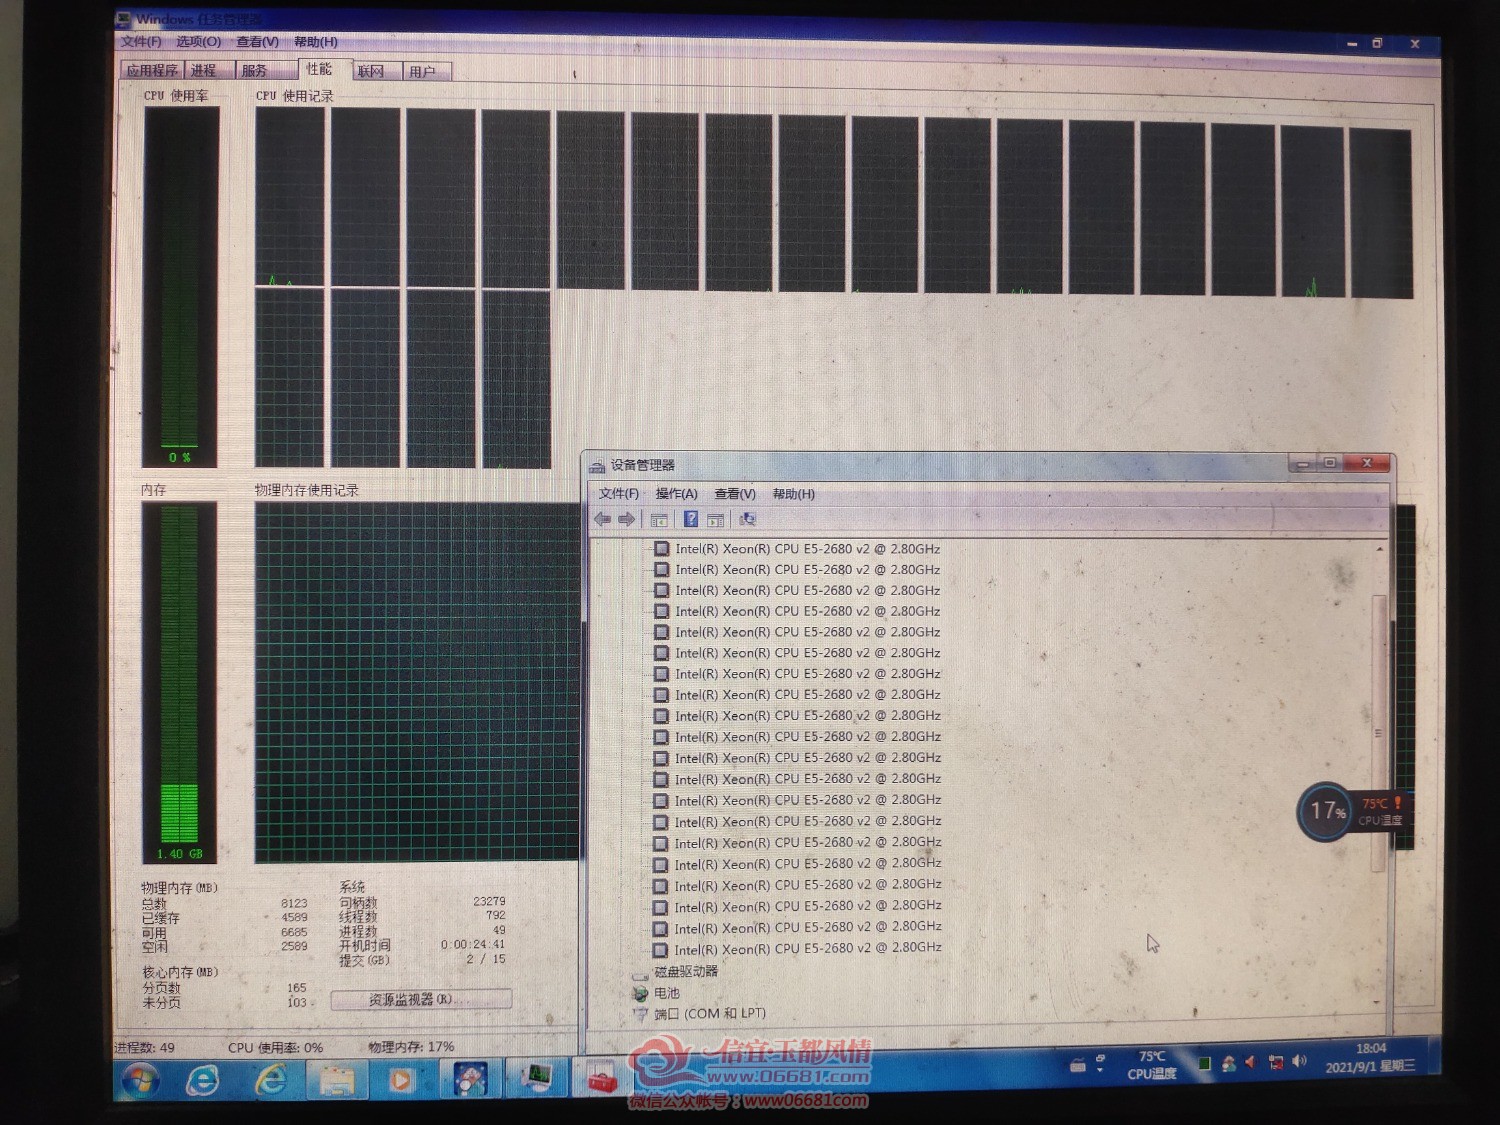Select the 端口 (COM 和 LPT) node
This screenshot has width=1500, height=1125.
[x=710, y=1013]
